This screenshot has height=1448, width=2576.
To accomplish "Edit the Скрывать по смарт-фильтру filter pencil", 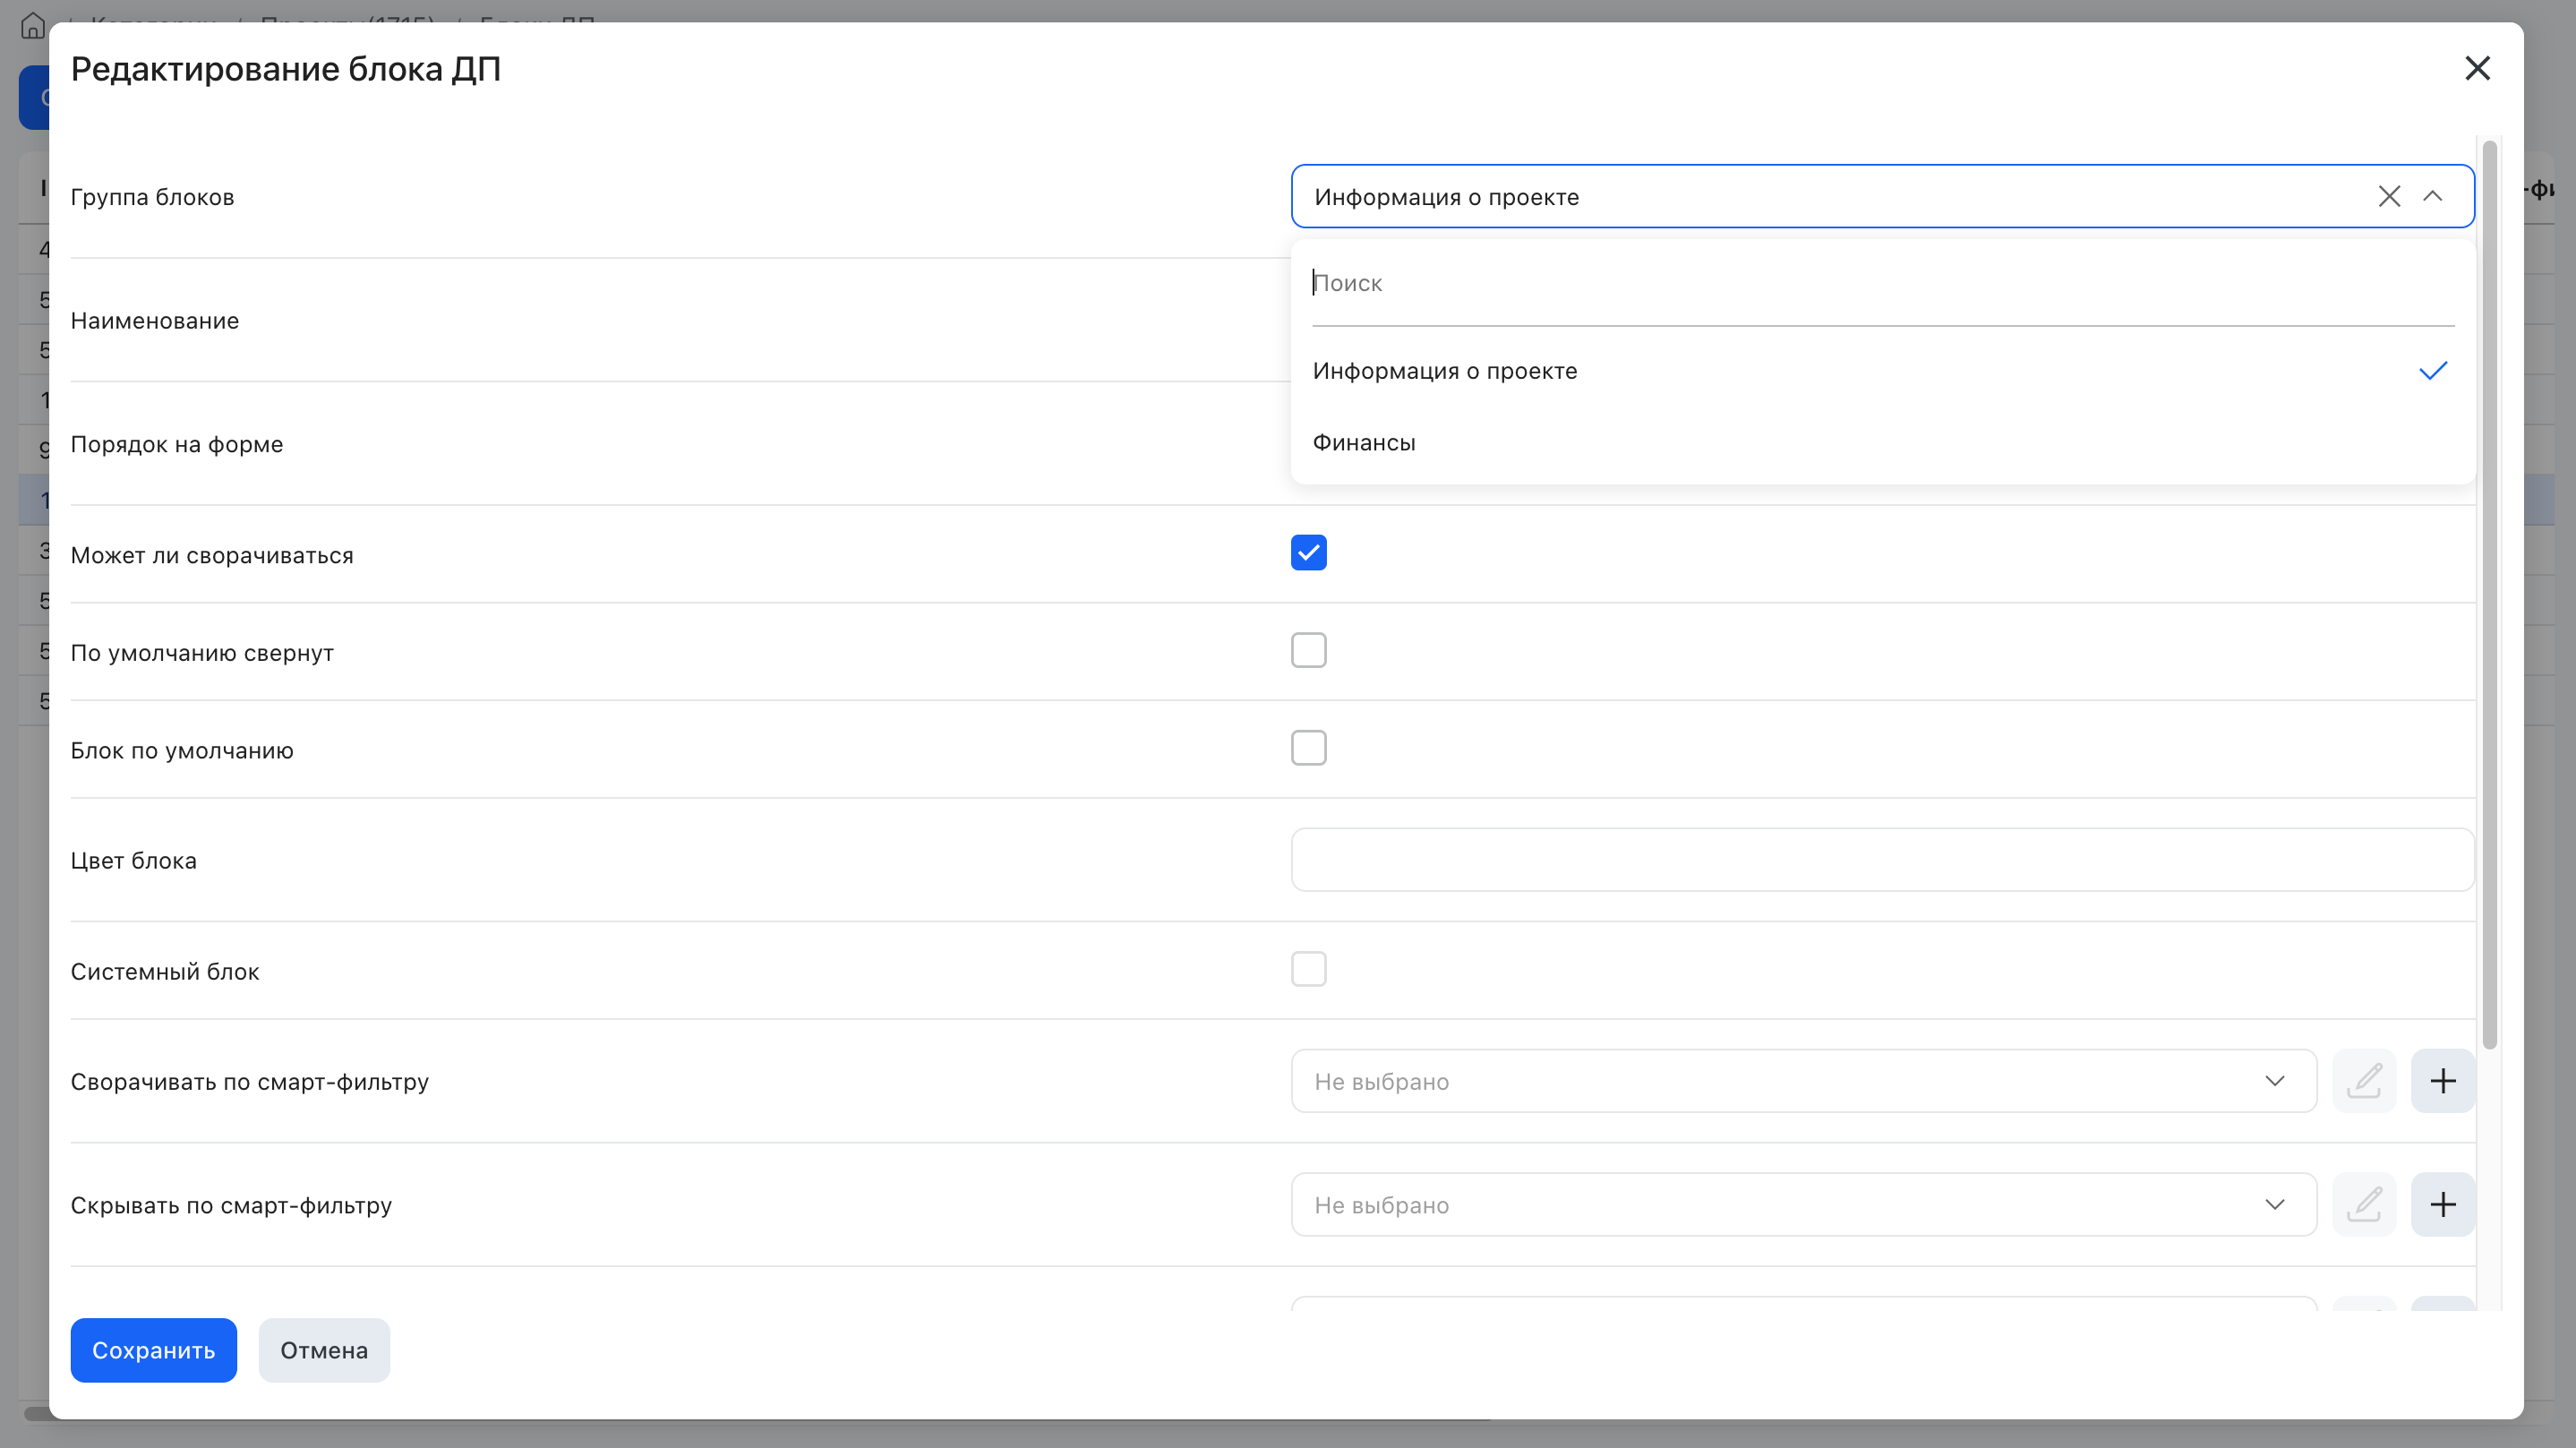I will (2364, 1205).
